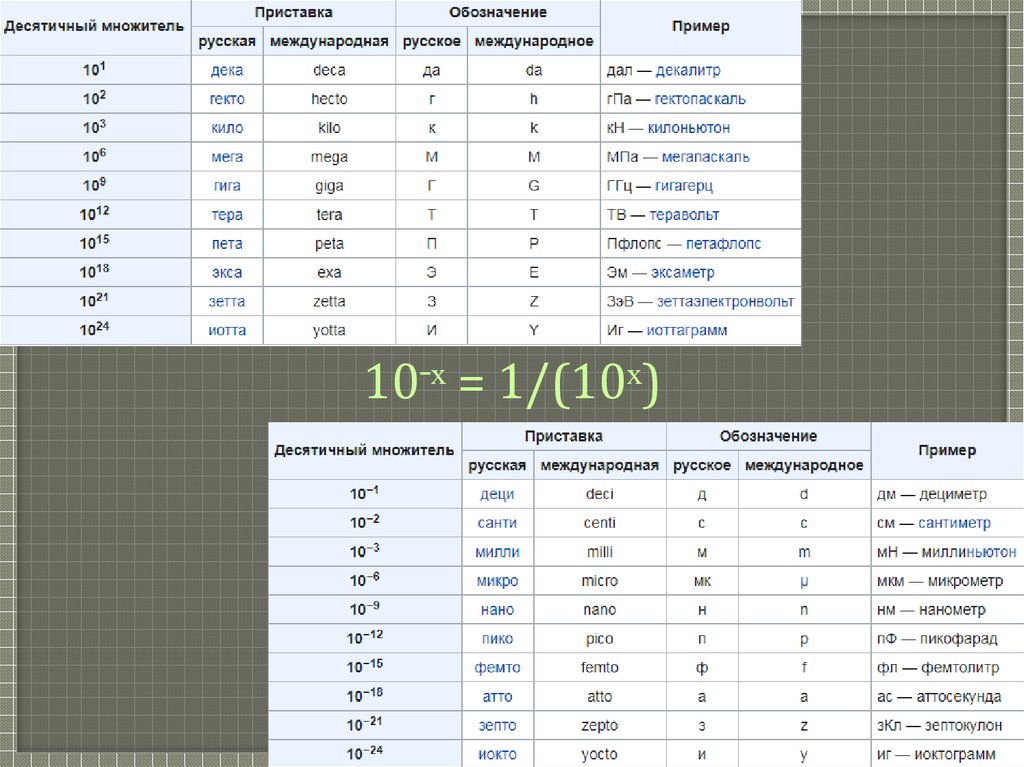Open the 'гекто' prefix link
1024x767 pixels.
pos(227,99)
